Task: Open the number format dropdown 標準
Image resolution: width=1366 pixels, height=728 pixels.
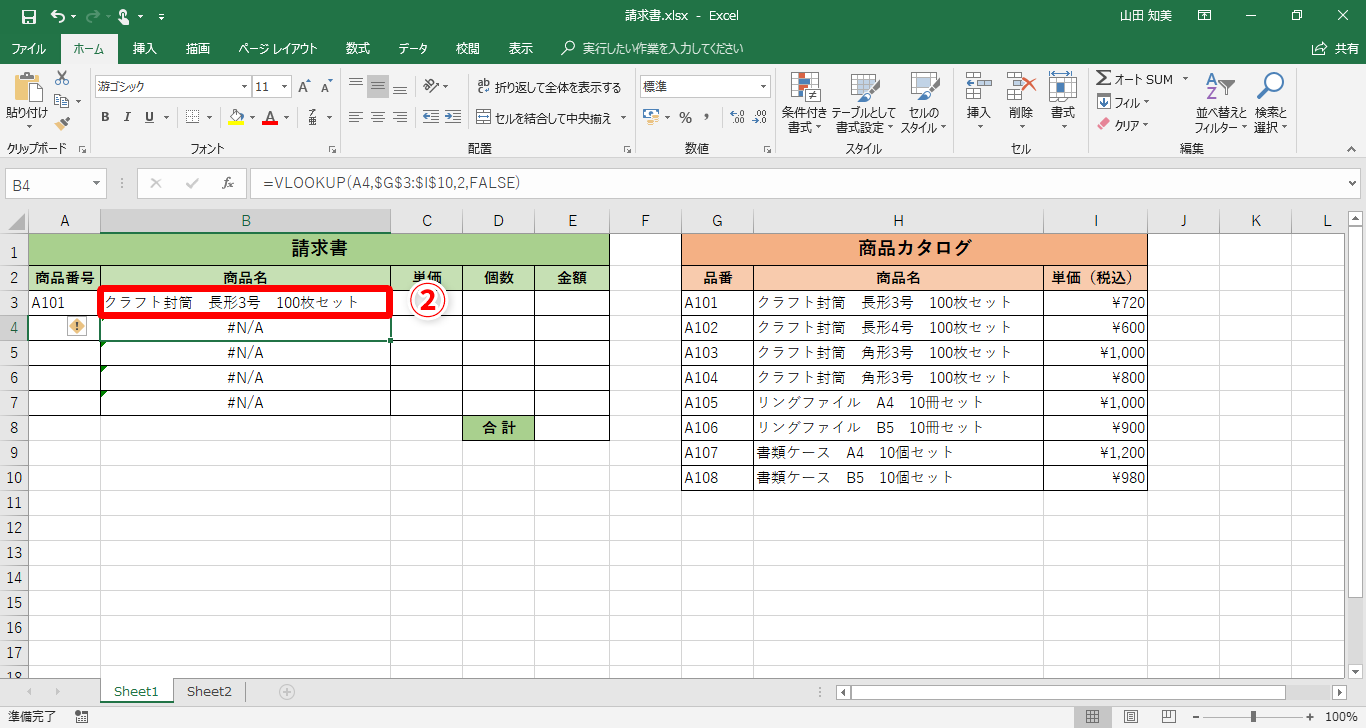Action: coord(764,87)
